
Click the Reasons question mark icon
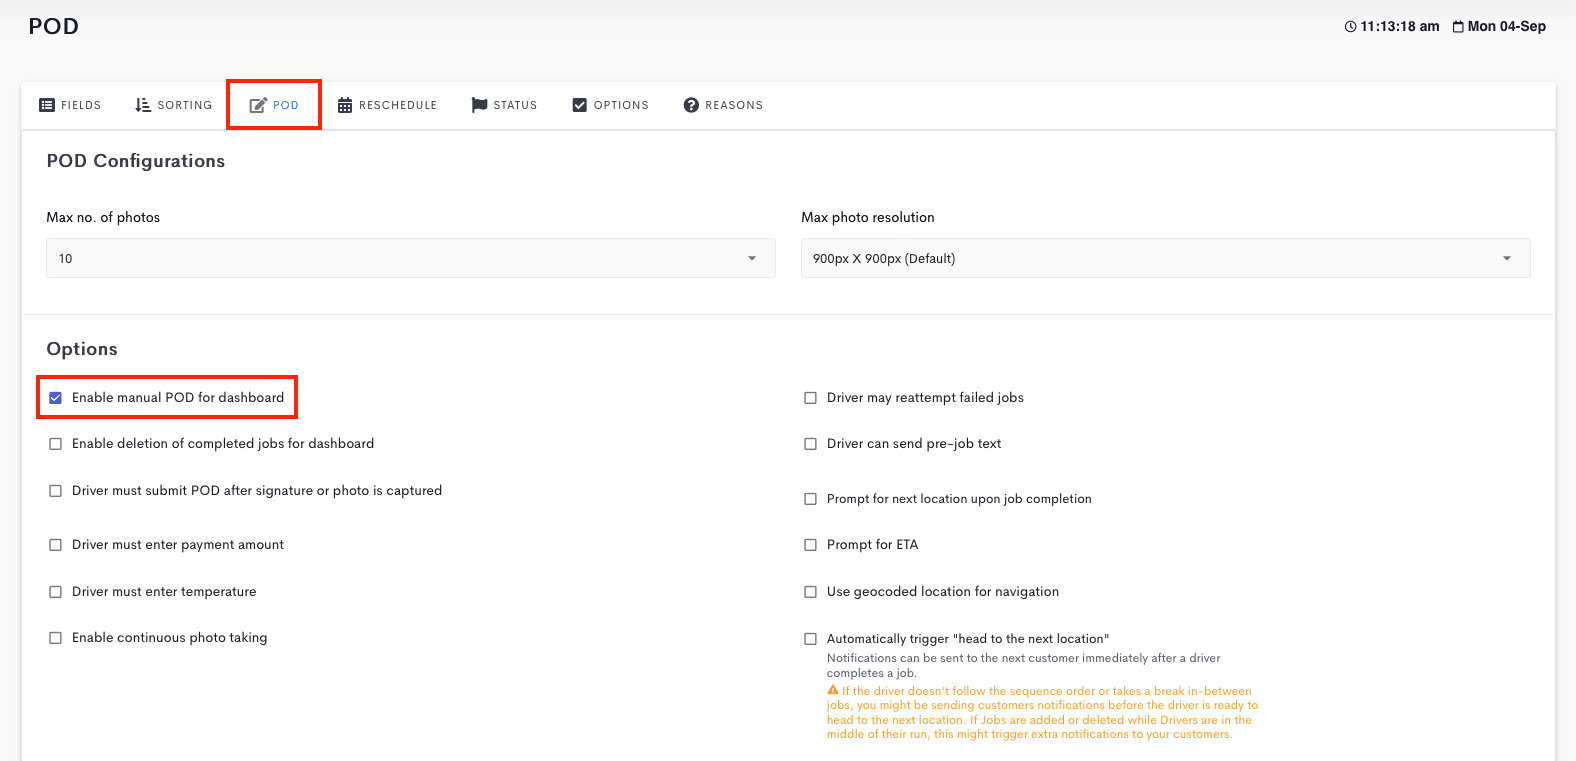[x=691, y=105]
